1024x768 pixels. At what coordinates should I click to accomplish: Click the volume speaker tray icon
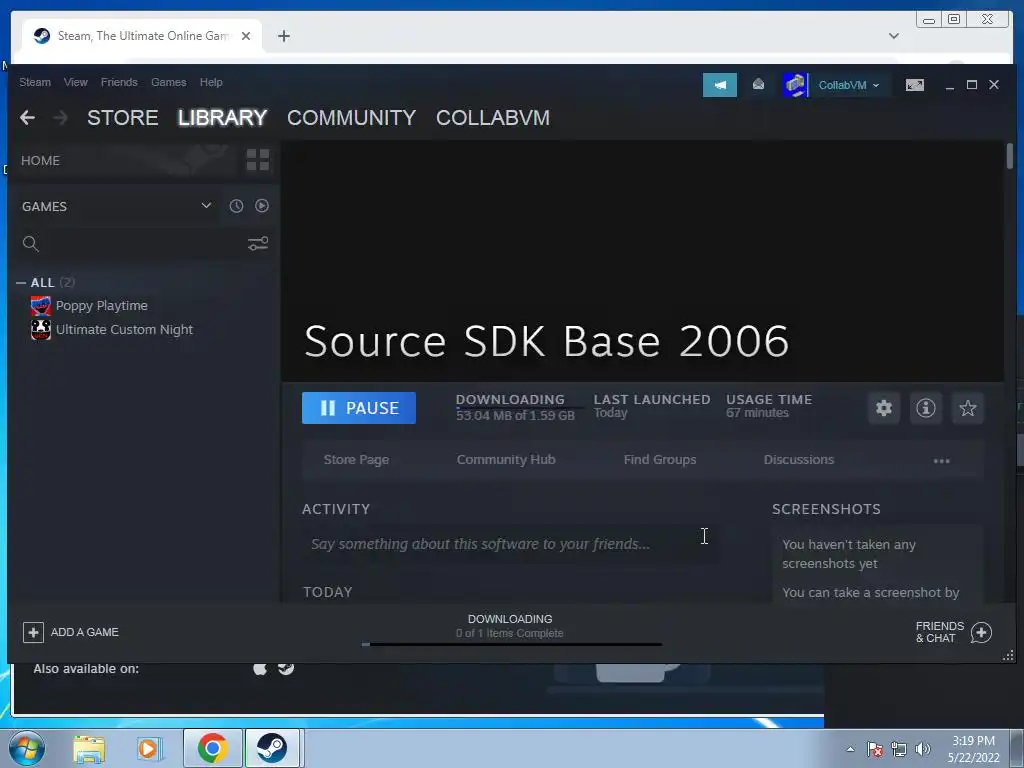point(923,749)
